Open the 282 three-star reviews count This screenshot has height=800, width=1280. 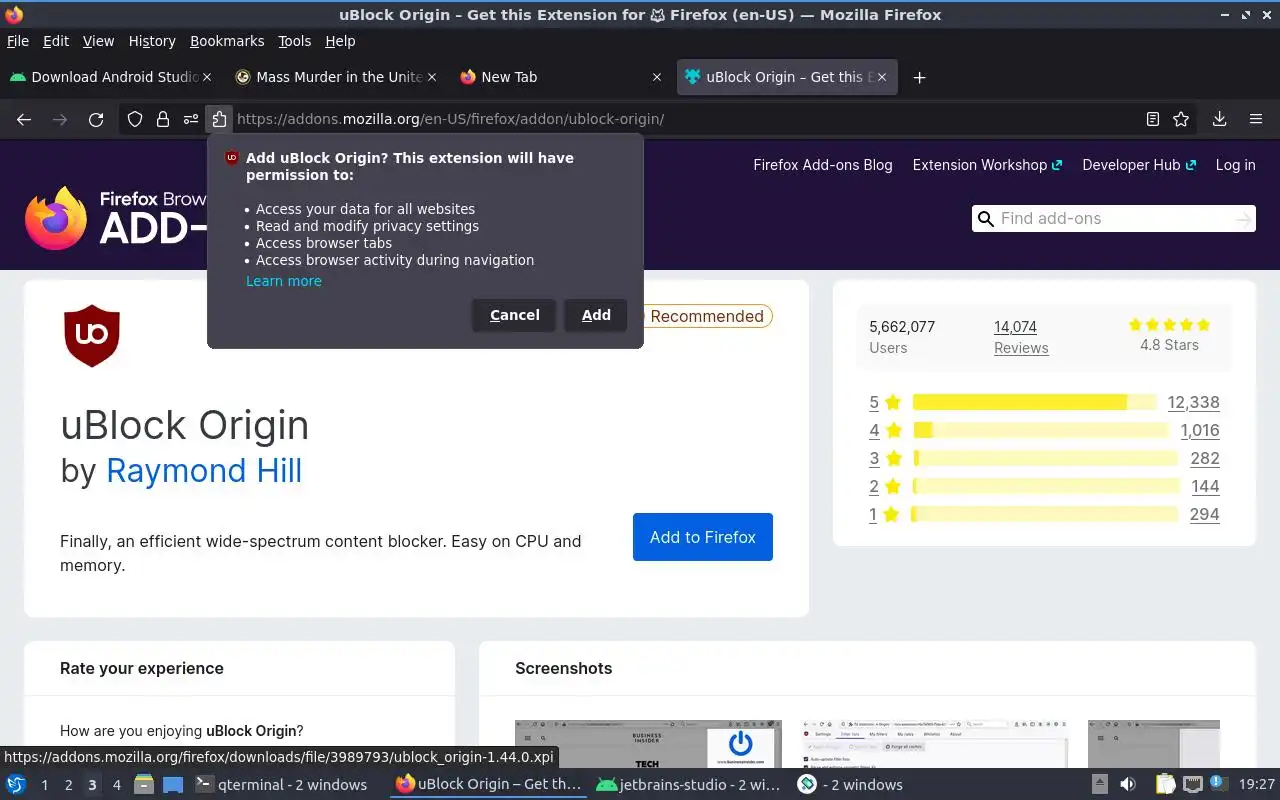tap(1205, 458)
